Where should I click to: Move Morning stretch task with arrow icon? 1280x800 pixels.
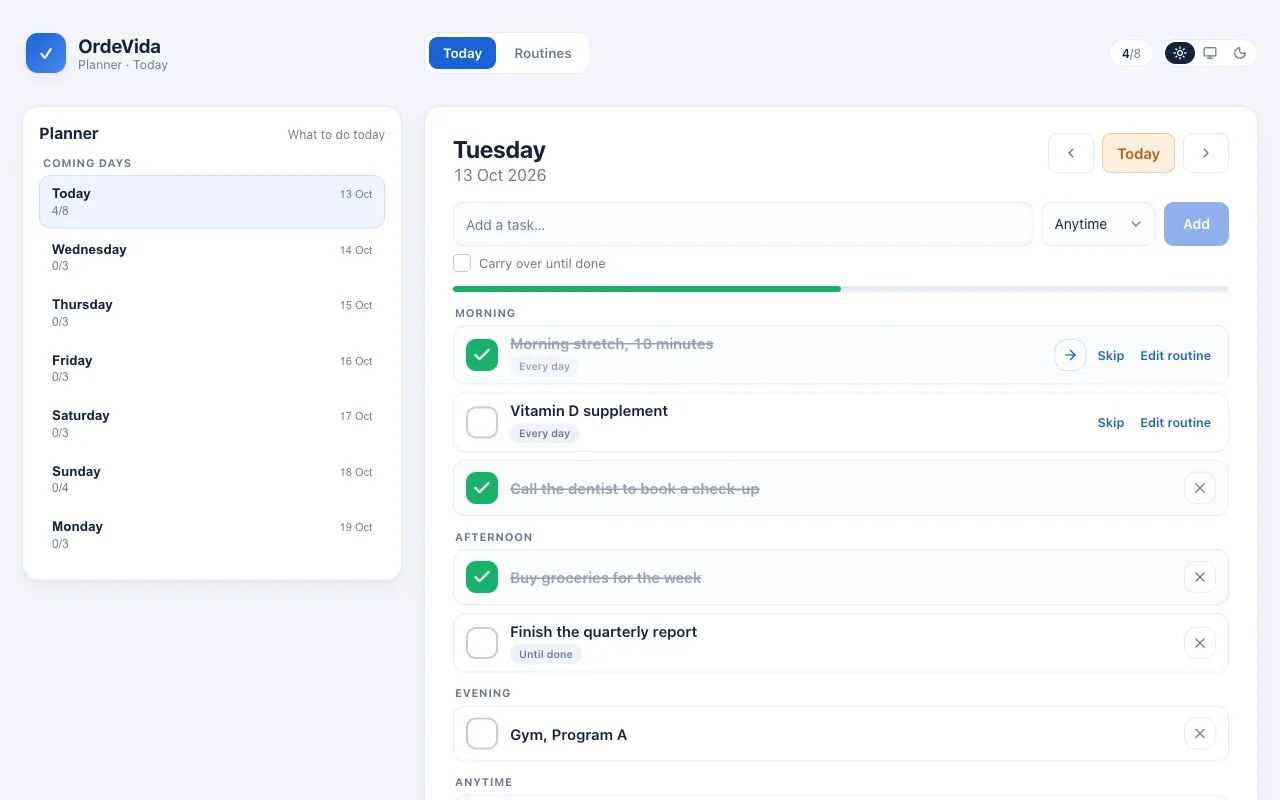click(x=1070, y=355)
